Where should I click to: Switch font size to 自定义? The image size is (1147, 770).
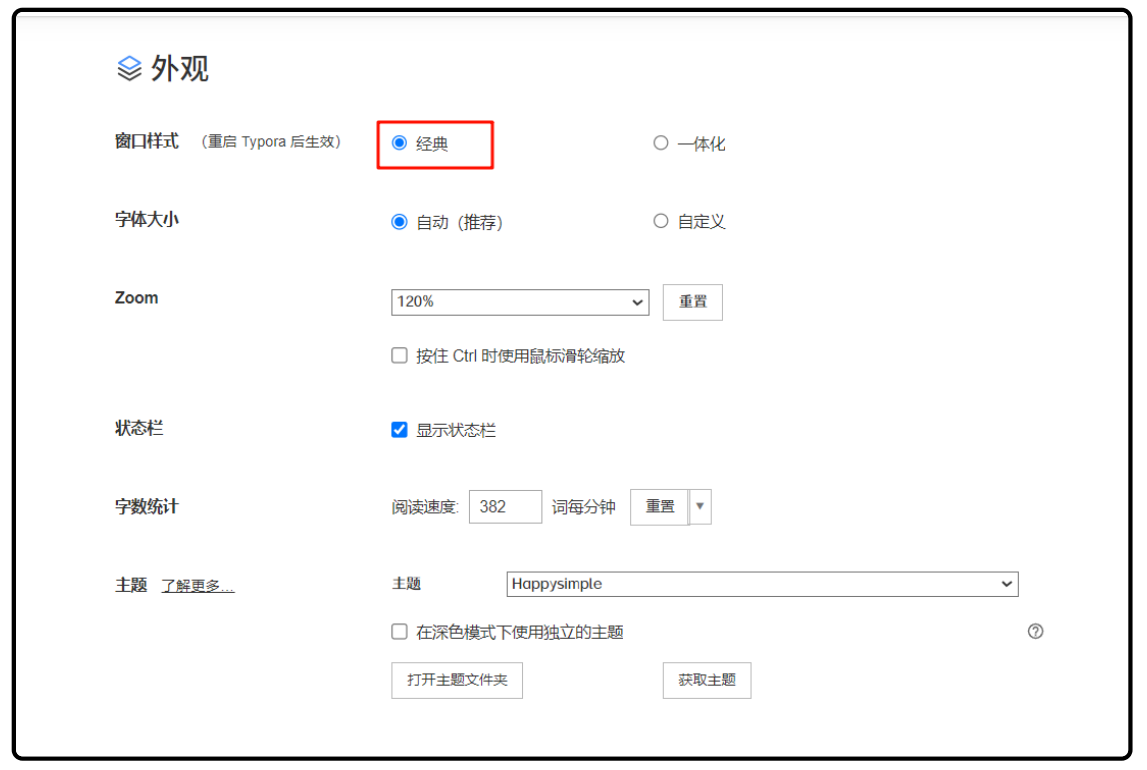(x=660, y=221)
